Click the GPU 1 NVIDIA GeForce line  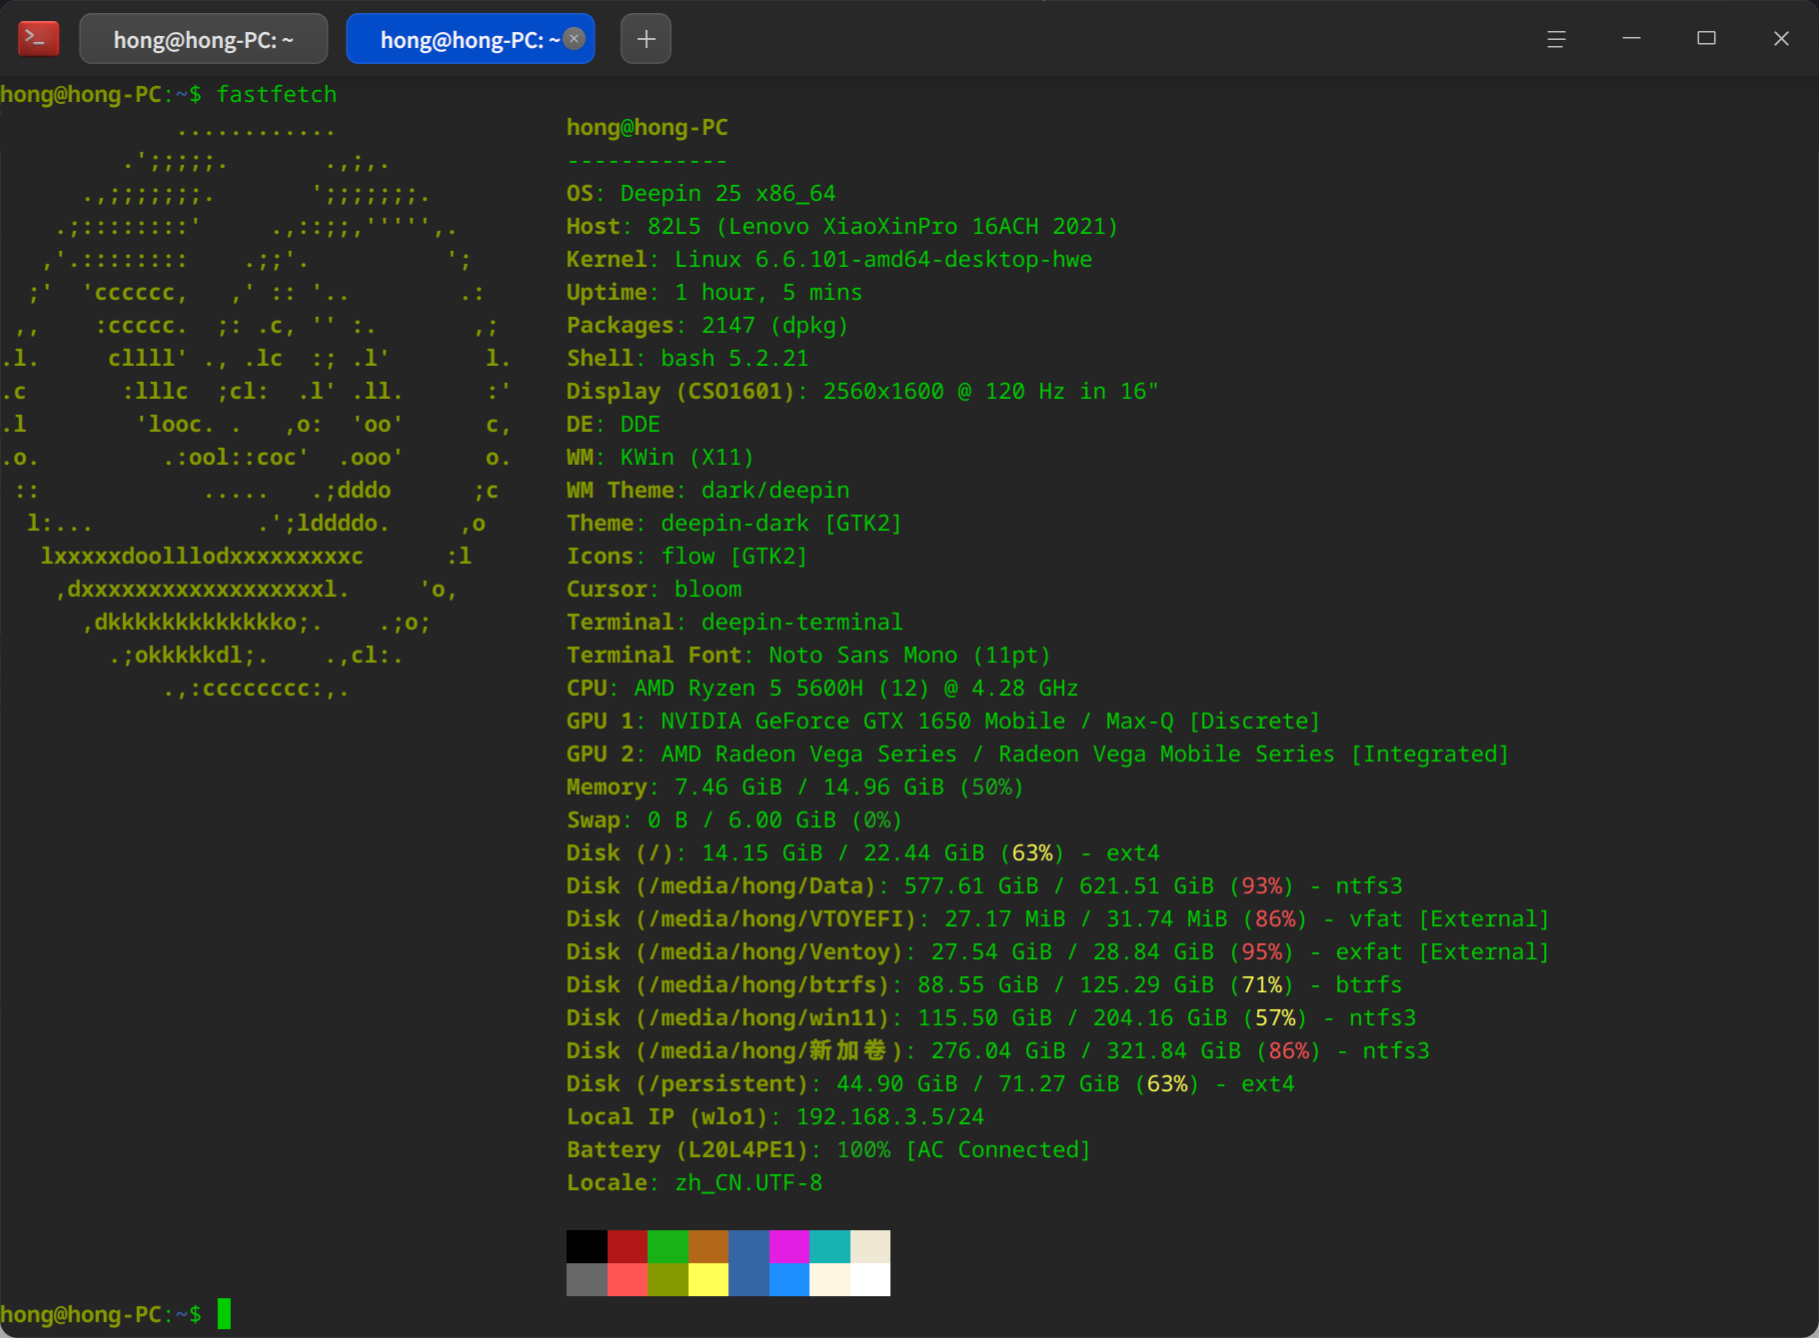point(943,721)
